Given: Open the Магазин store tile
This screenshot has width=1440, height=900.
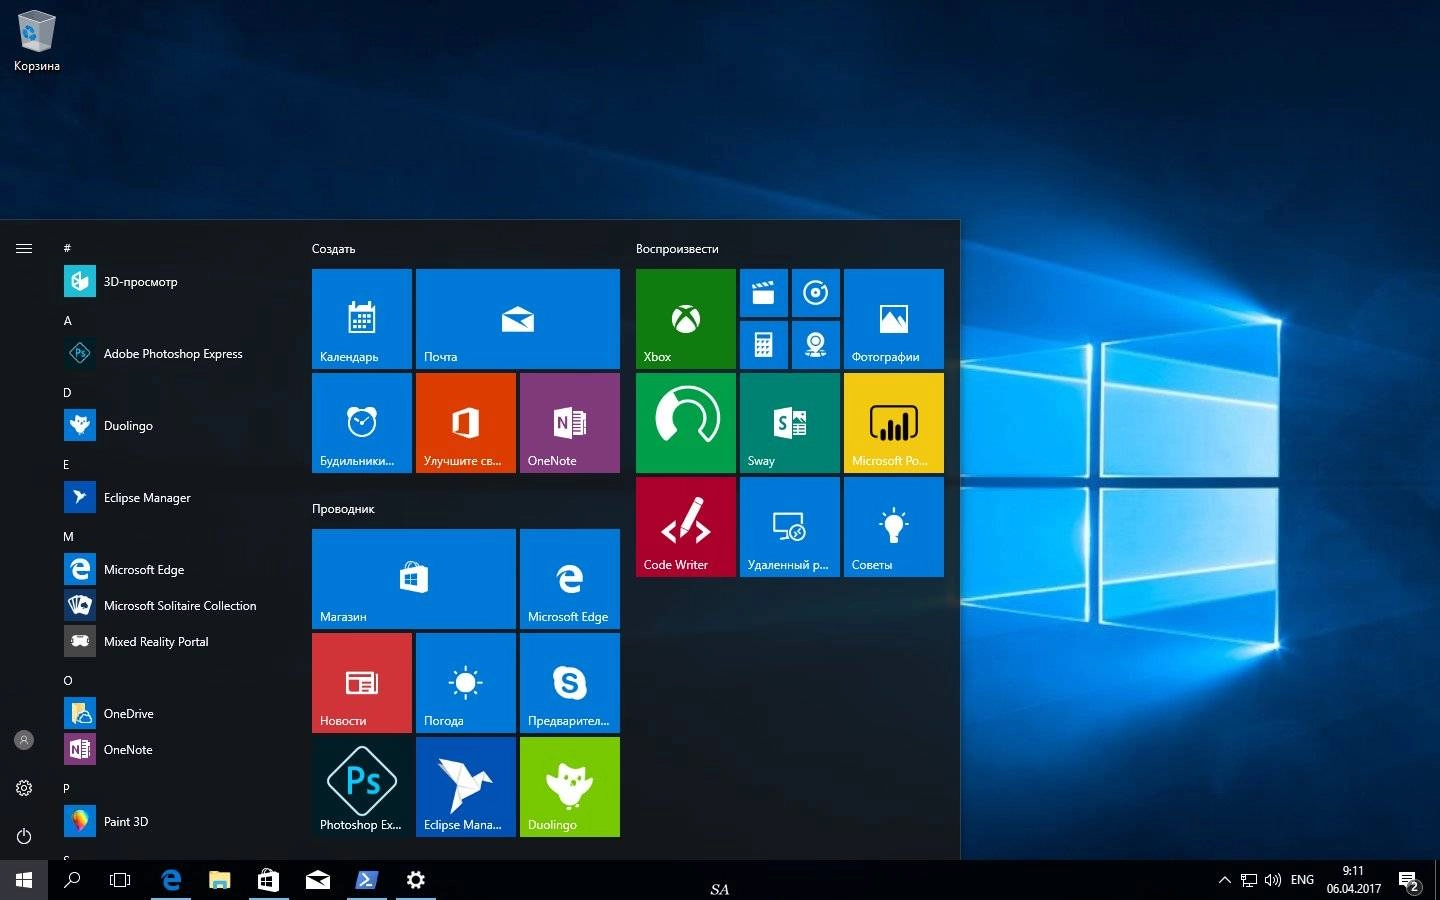Looking at the screenshot, I should (414, 579).
